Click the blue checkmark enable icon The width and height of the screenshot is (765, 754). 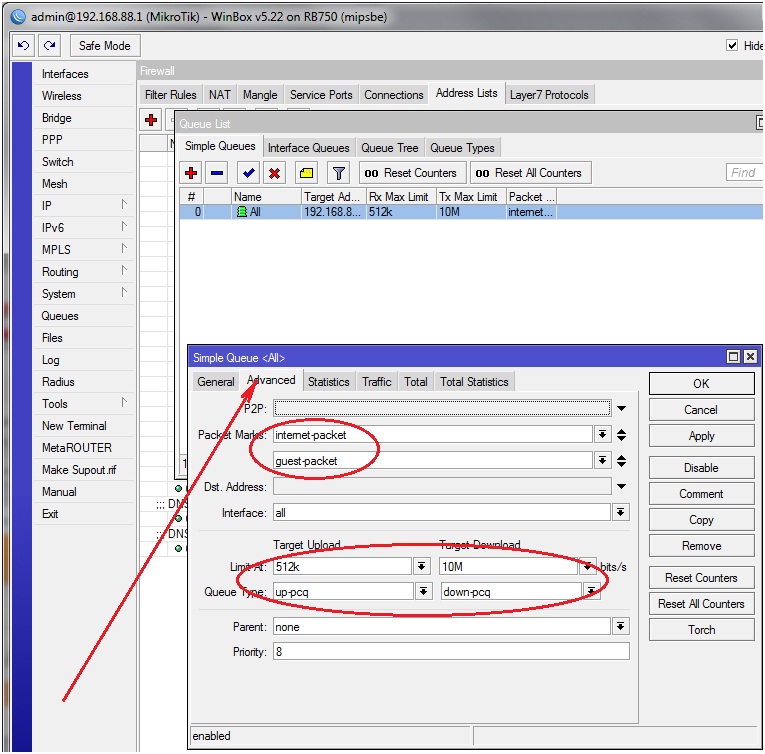(x=249, y=173)
